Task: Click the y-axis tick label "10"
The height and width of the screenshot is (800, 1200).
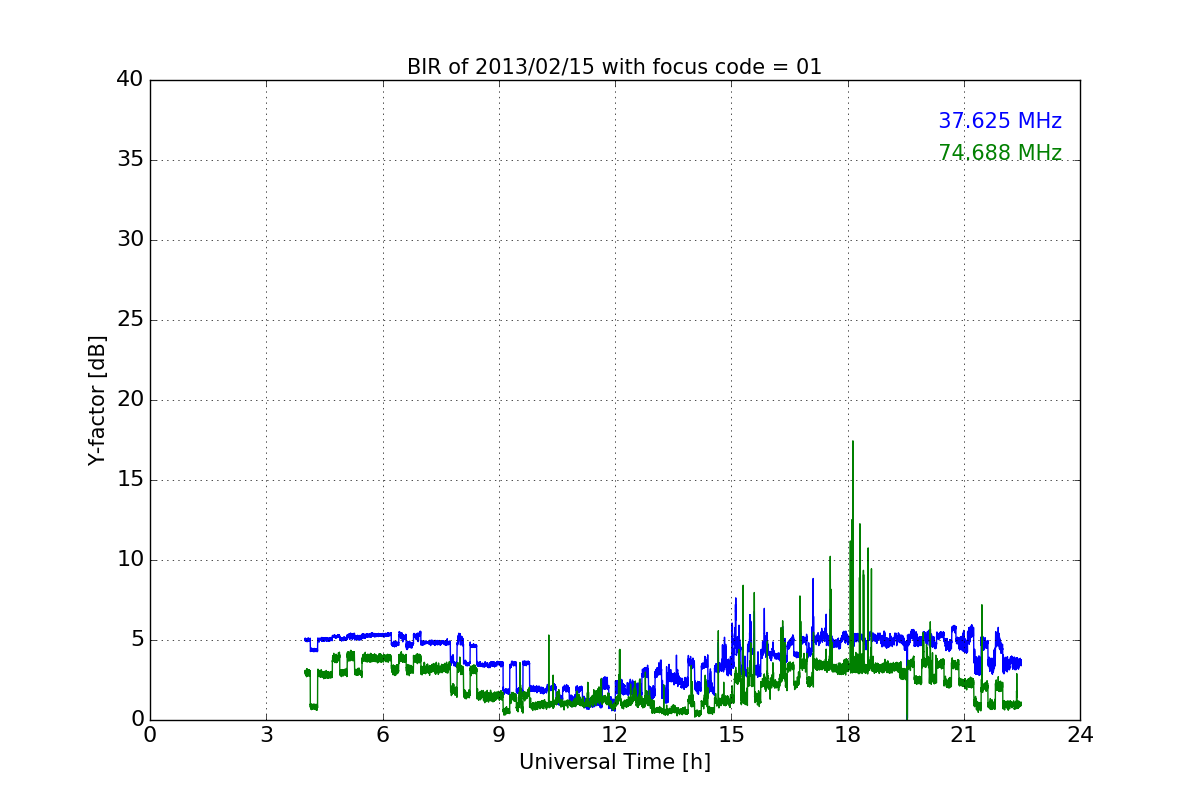Action: click(x=130, y=560)
